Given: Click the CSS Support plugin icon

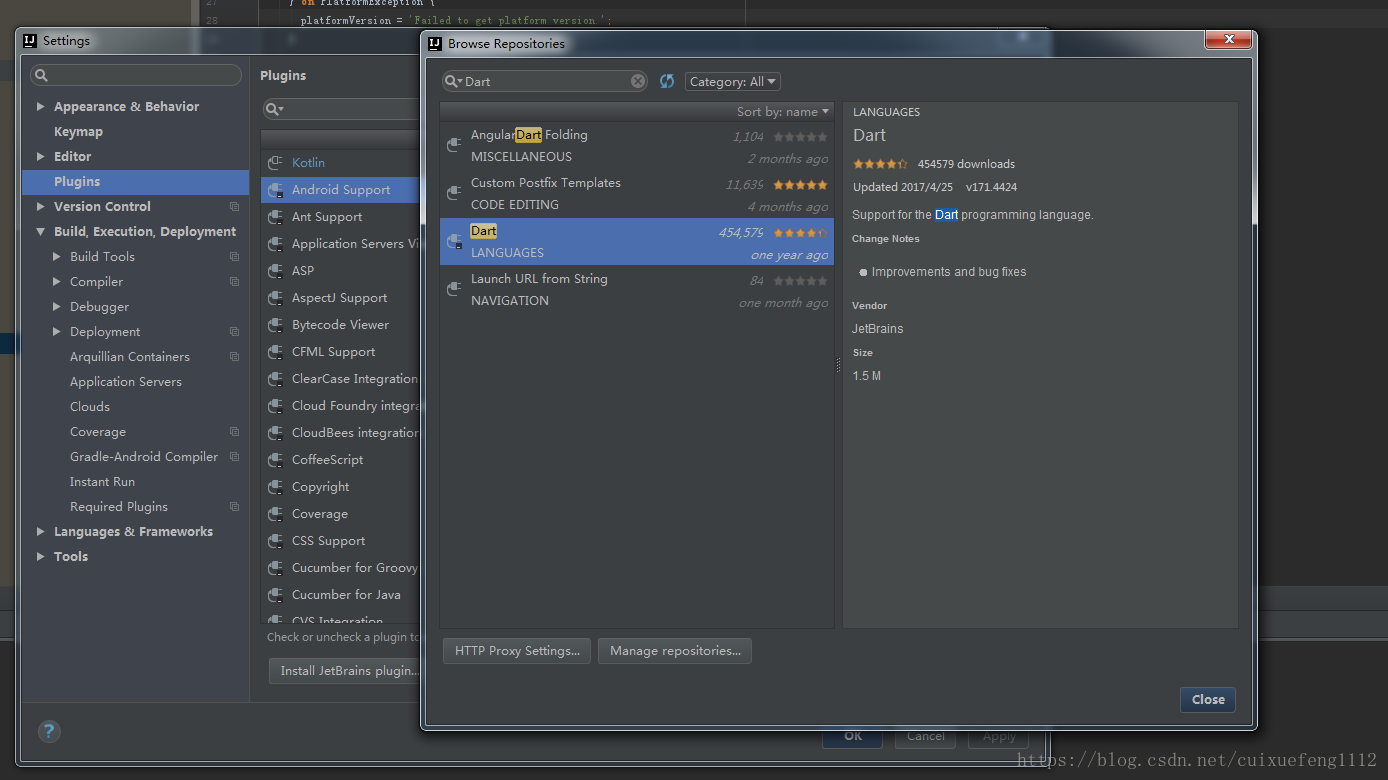Looking at the screenshot, I should 275,541.
